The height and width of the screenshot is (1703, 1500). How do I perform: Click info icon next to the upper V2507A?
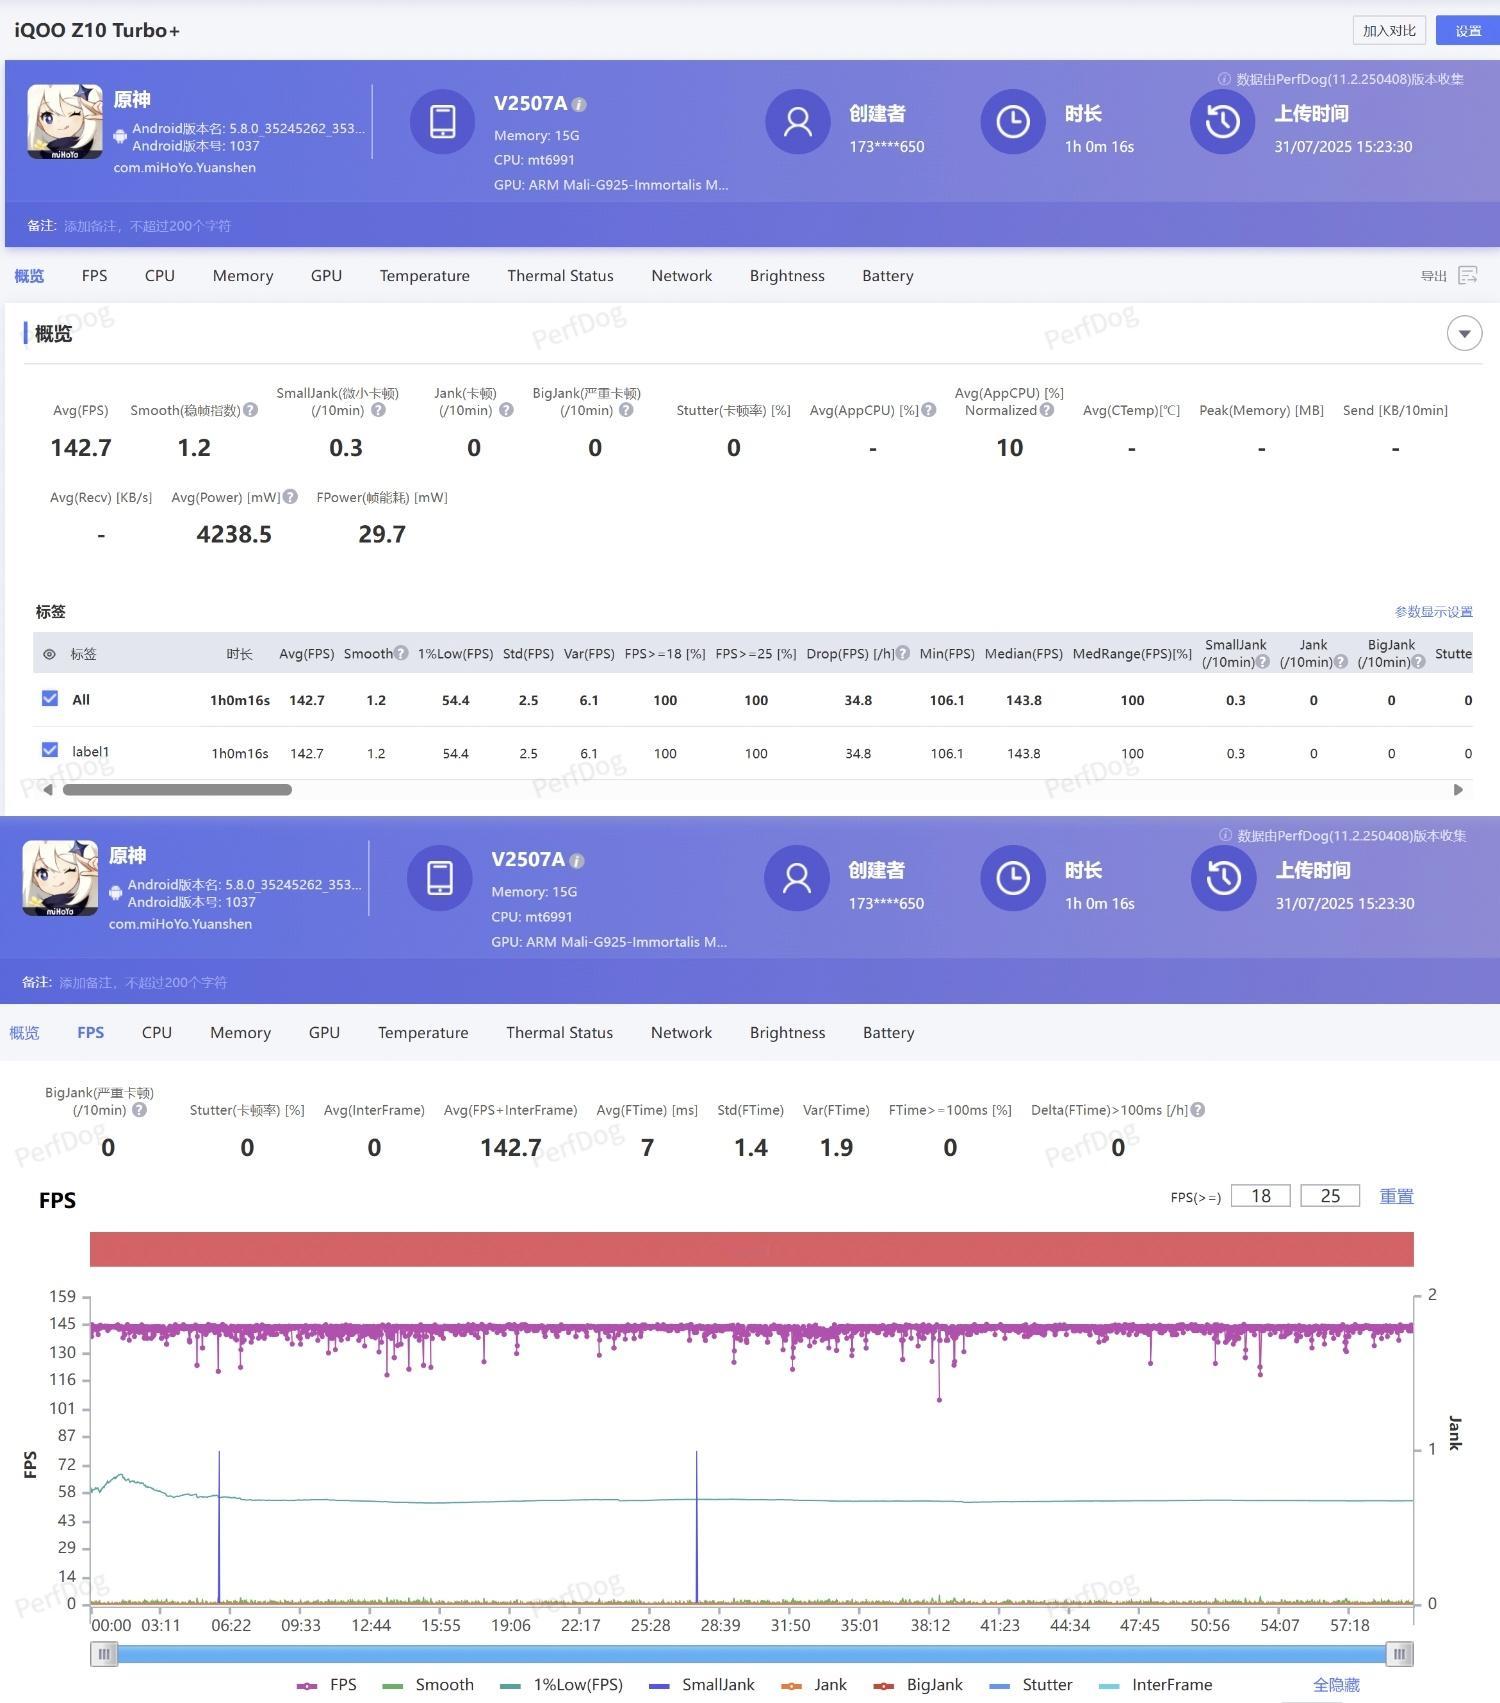(x=579, y=104)
